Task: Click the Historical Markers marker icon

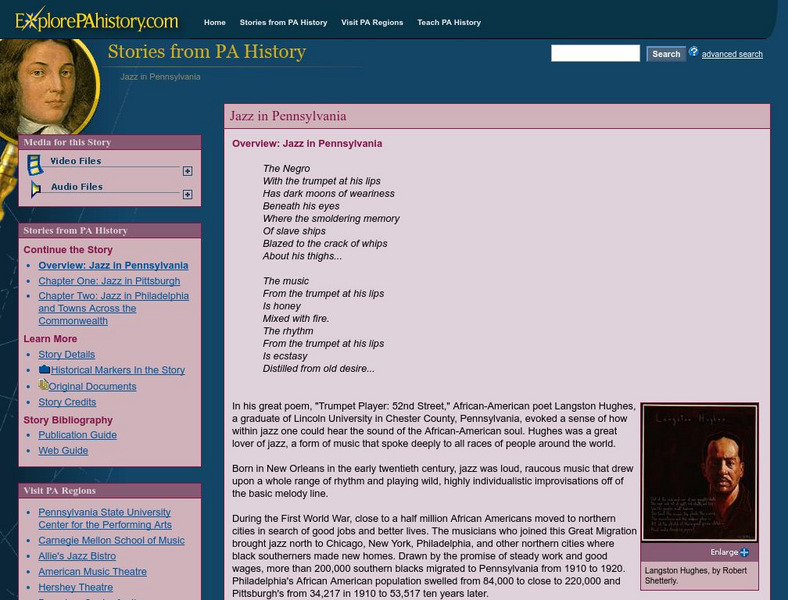Action: click(x=44, y=369)
